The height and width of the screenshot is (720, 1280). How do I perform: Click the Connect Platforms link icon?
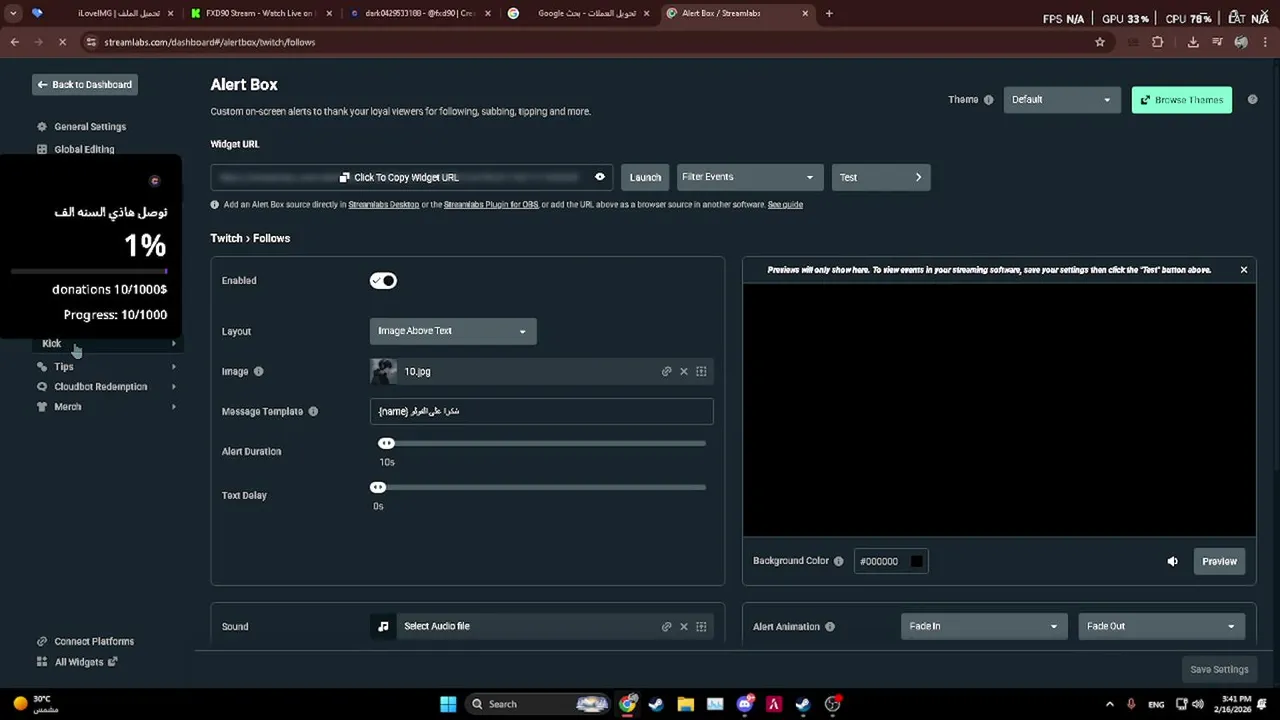42,641
